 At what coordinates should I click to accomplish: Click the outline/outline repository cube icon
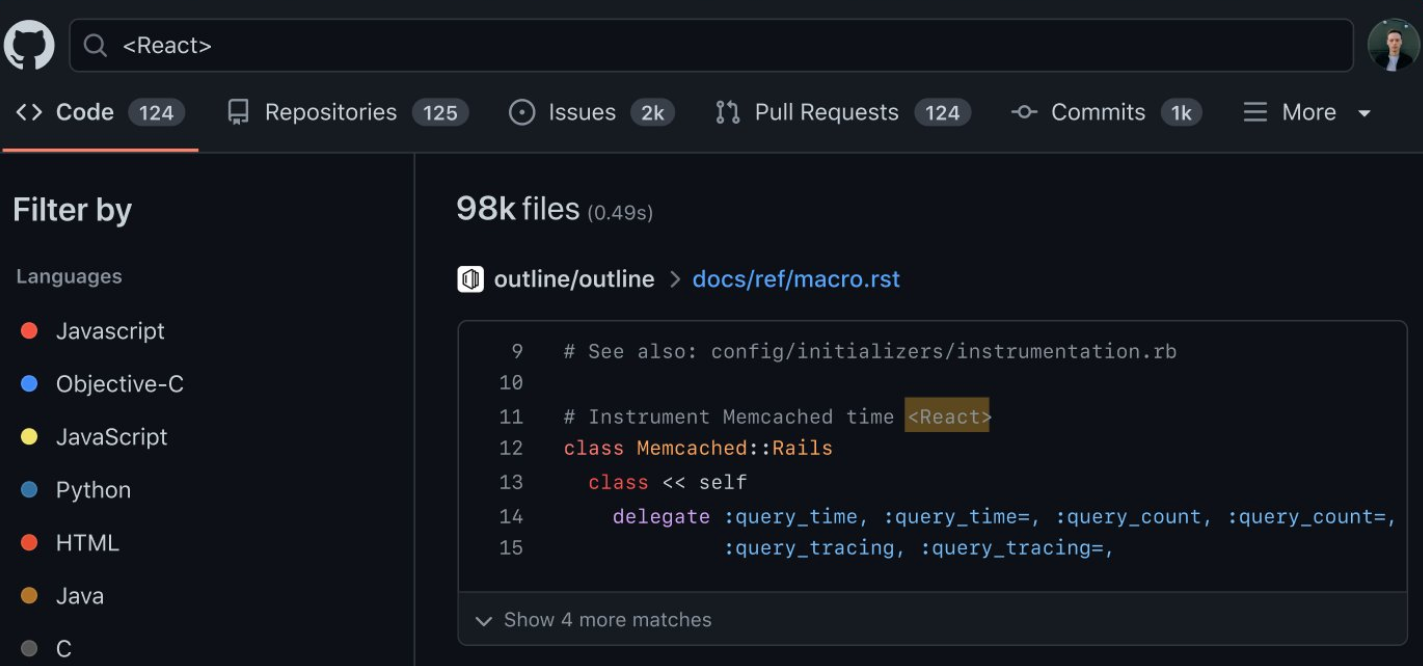coord(471,279)
